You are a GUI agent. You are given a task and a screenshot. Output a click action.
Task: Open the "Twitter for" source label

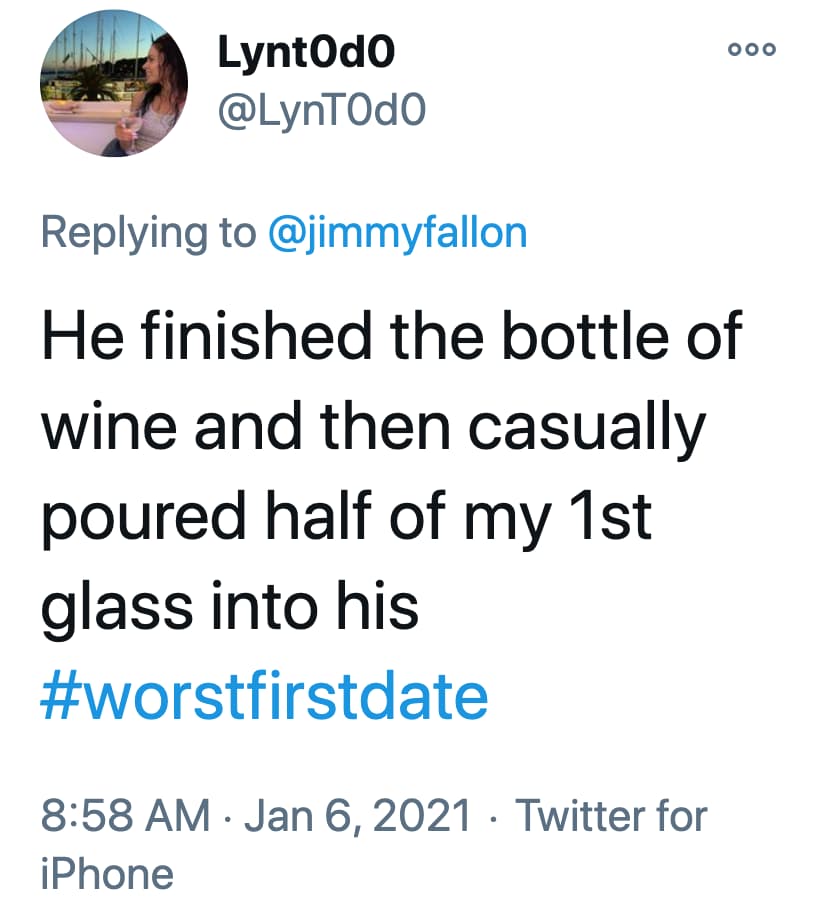tap(611, 816)
